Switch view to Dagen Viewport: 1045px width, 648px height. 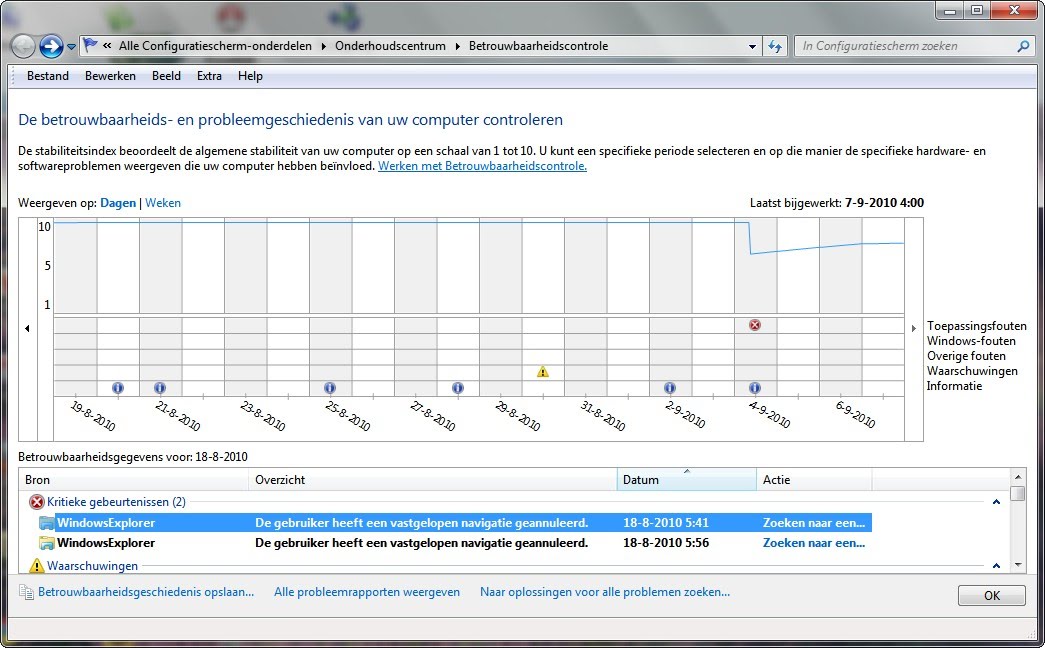point(118,203)
